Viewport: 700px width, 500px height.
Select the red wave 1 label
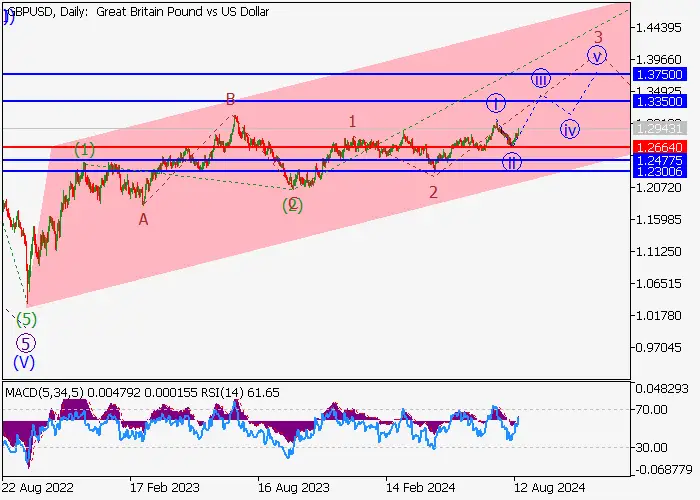pos(352,121)
